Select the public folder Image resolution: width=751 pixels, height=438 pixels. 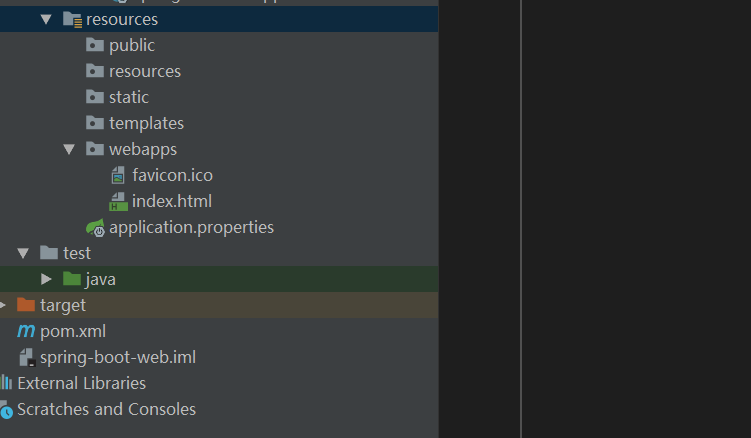(132, 45)
